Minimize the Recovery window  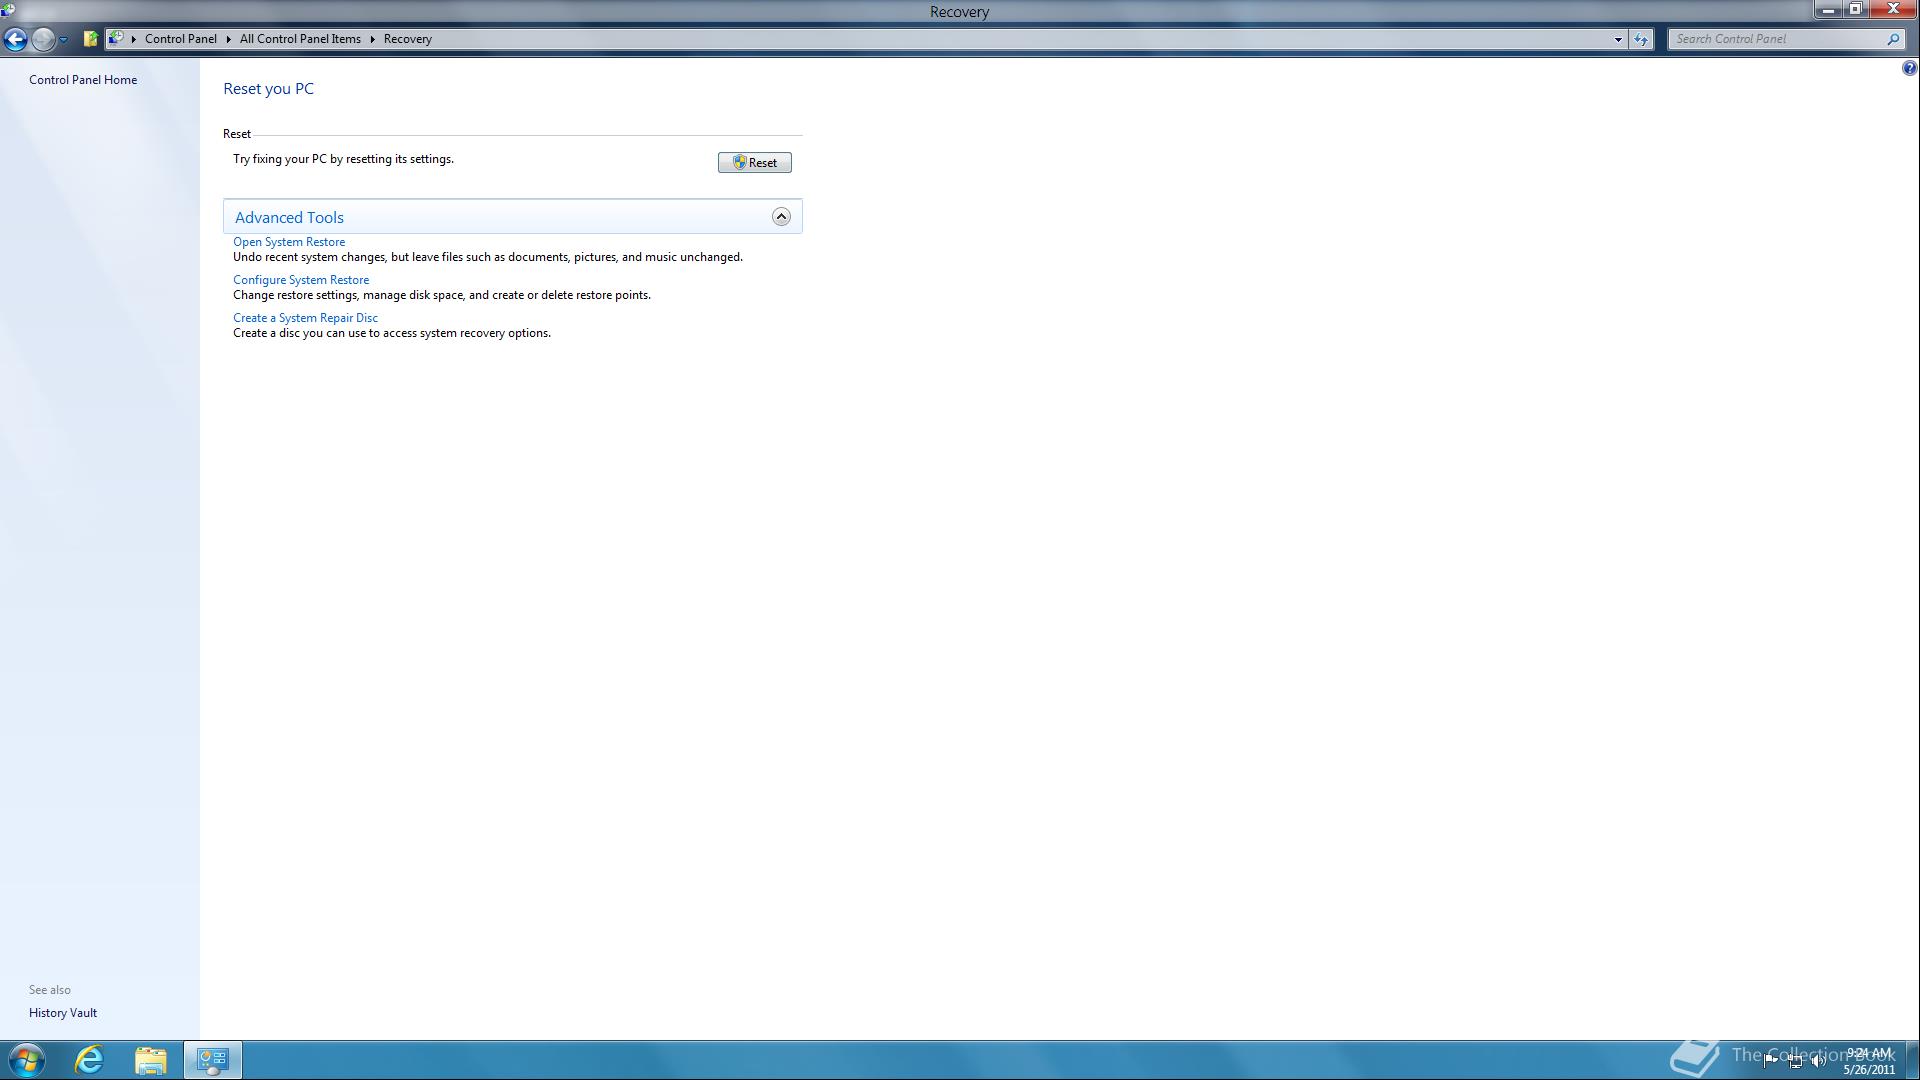coord(1828,10)
